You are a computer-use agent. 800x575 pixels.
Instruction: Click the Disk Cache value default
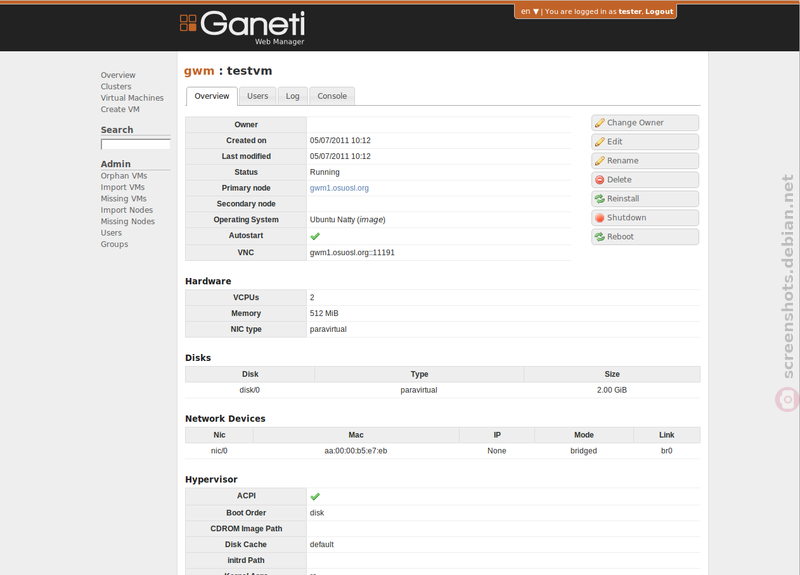321,544
